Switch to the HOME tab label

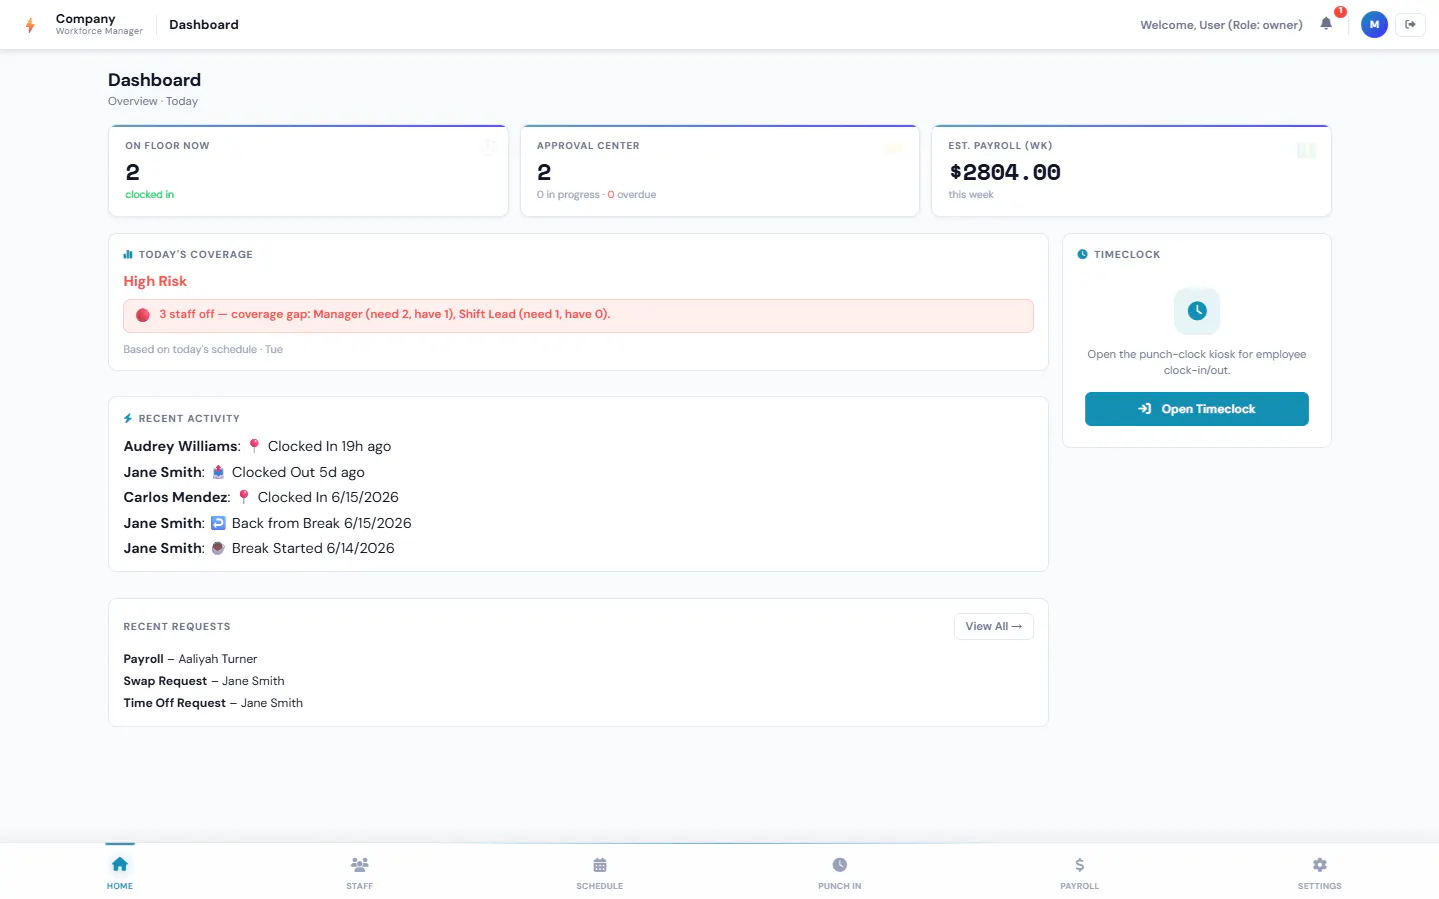120,886
